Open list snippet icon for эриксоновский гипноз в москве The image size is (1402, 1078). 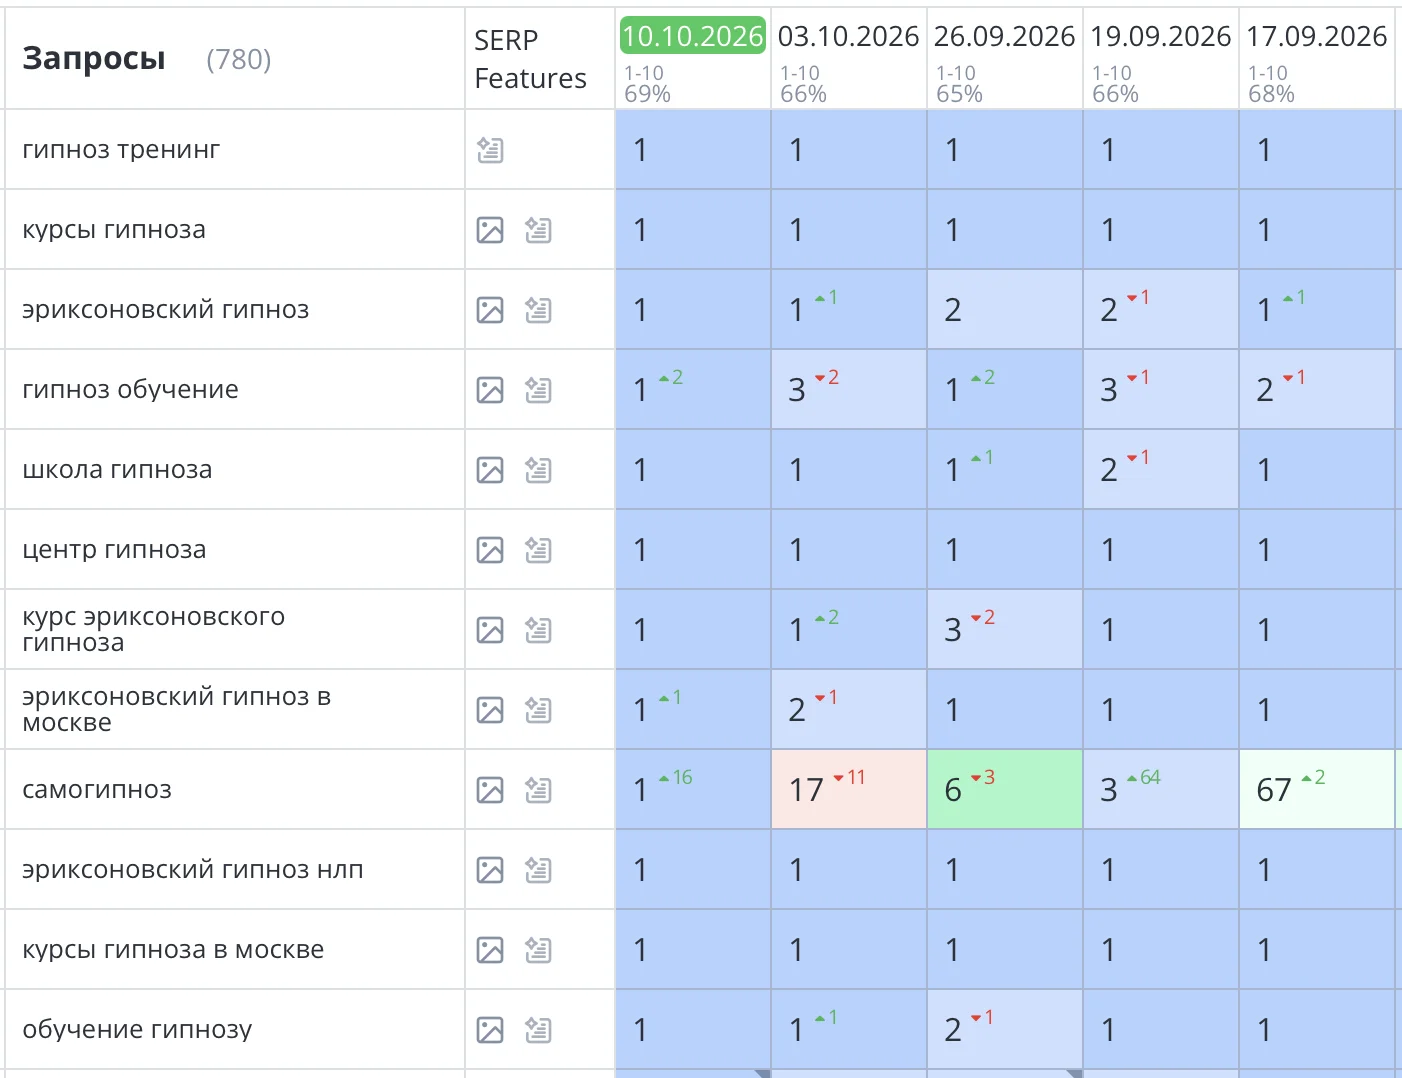pos(538,710)
